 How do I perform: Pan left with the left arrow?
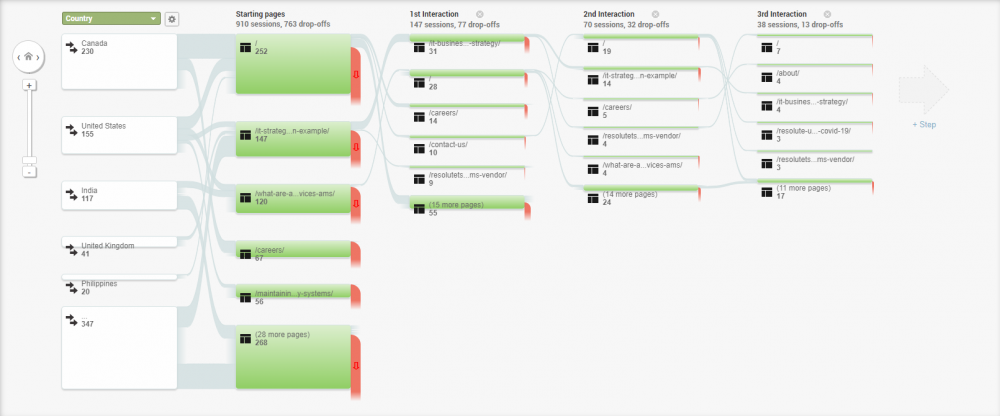(x=18, y=58)
